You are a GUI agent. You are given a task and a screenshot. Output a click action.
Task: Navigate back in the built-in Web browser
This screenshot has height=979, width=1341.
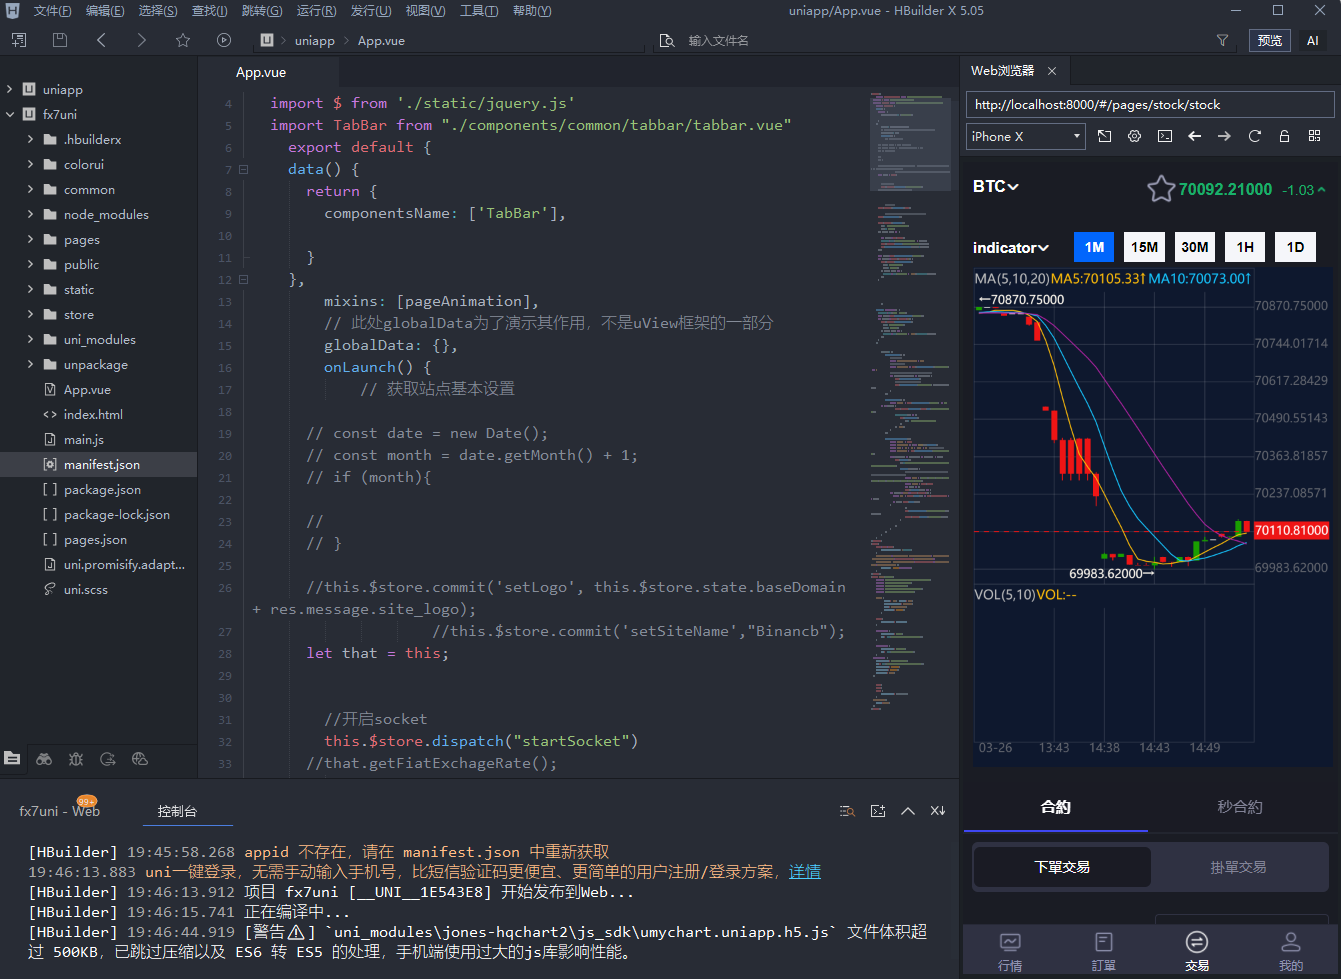[x=1195, y=136]
